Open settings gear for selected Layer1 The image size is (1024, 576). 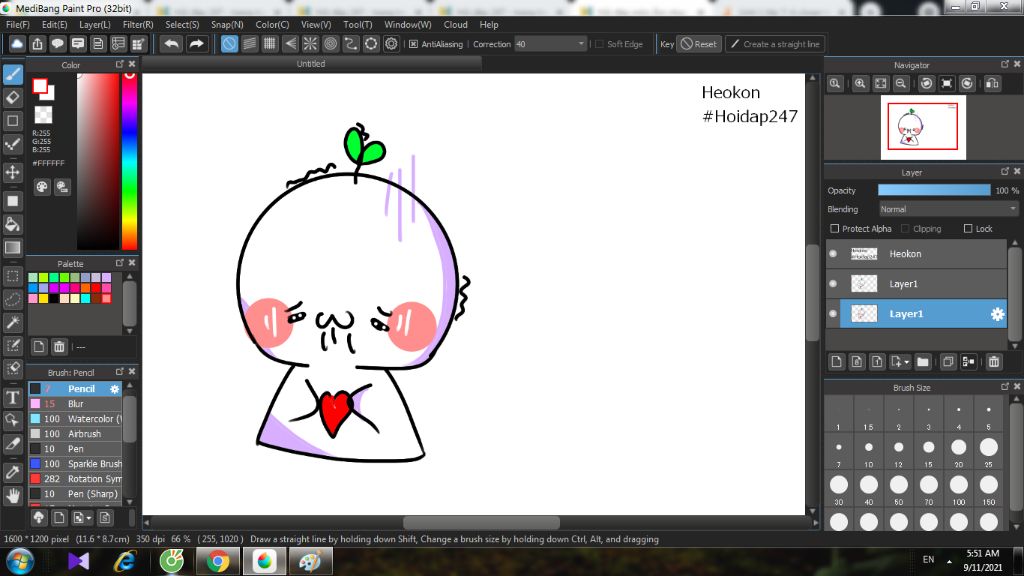[997, 314]
